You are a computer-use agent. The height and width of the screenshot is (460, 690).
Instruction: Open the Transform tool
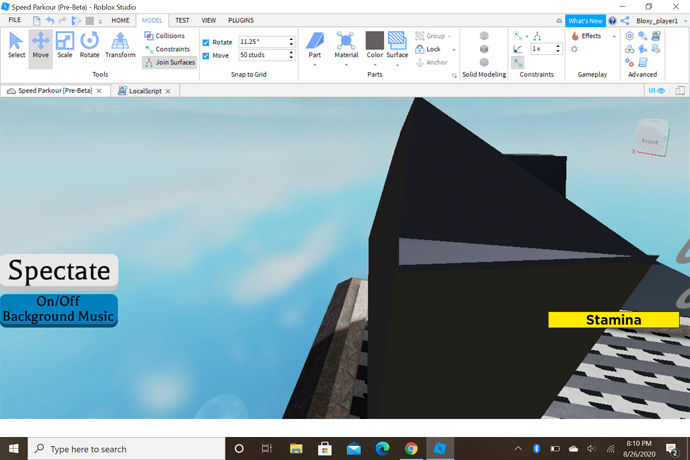point(120,45)
